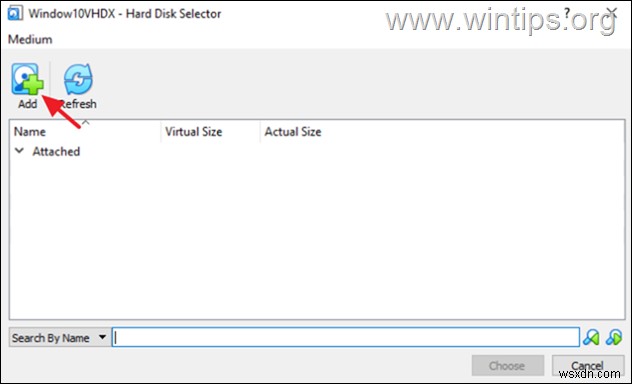This screenshot has width=632, height=384.
Task: Sort by the Actual Size column
Action: click(293, 132)
